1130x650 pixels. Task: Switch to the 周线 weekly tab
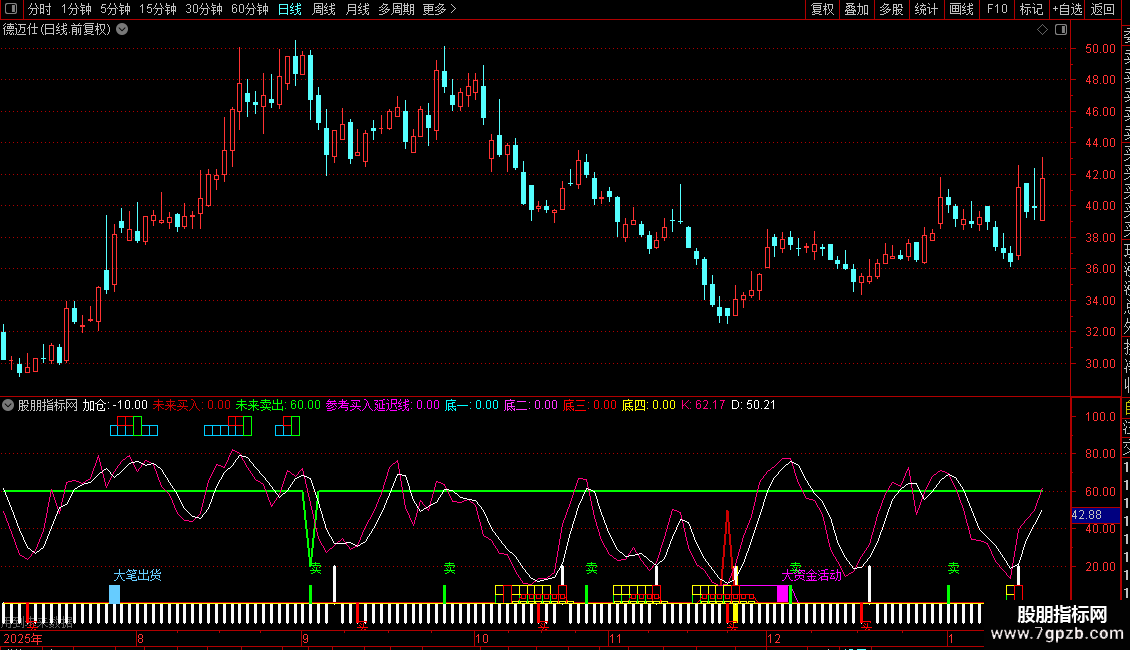[x=324, y=9]
